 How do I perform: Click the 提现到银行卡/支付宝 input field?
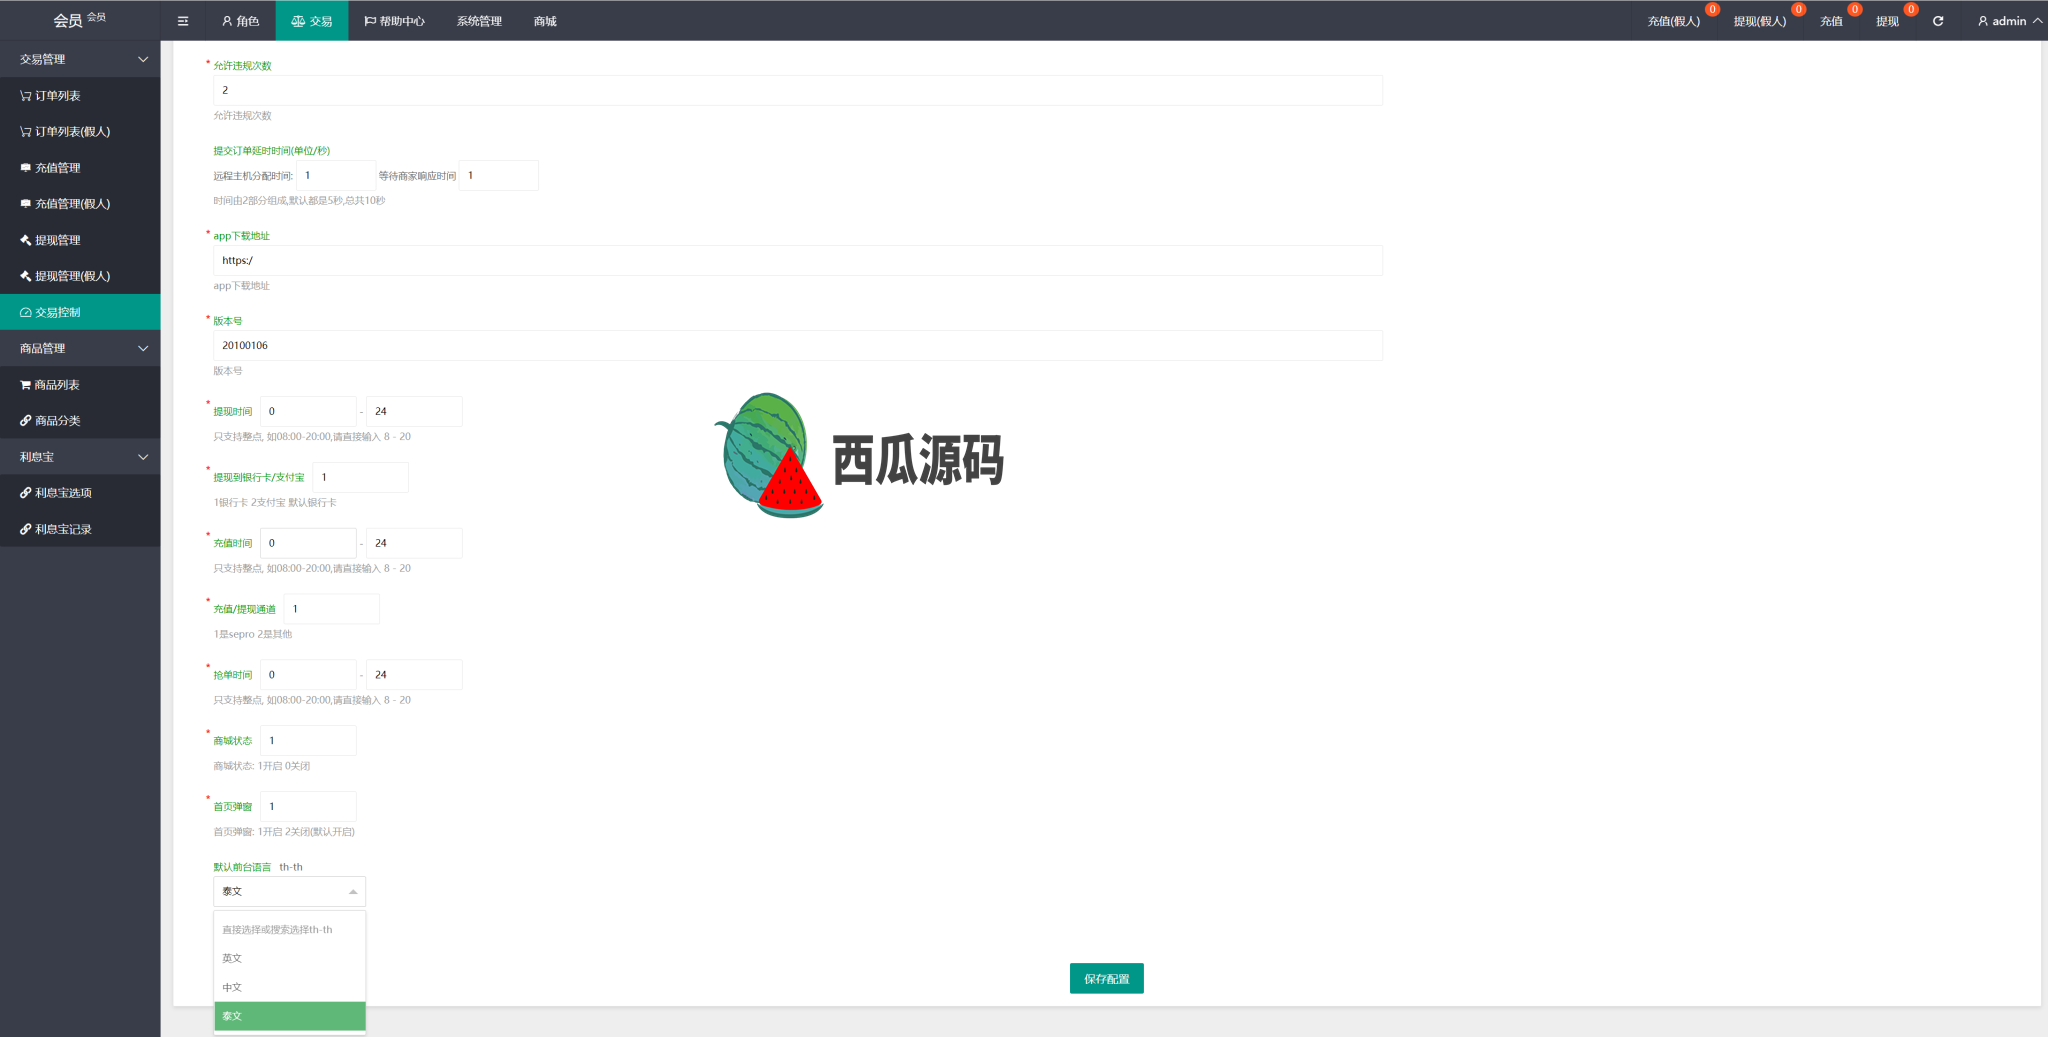point(360,477)
